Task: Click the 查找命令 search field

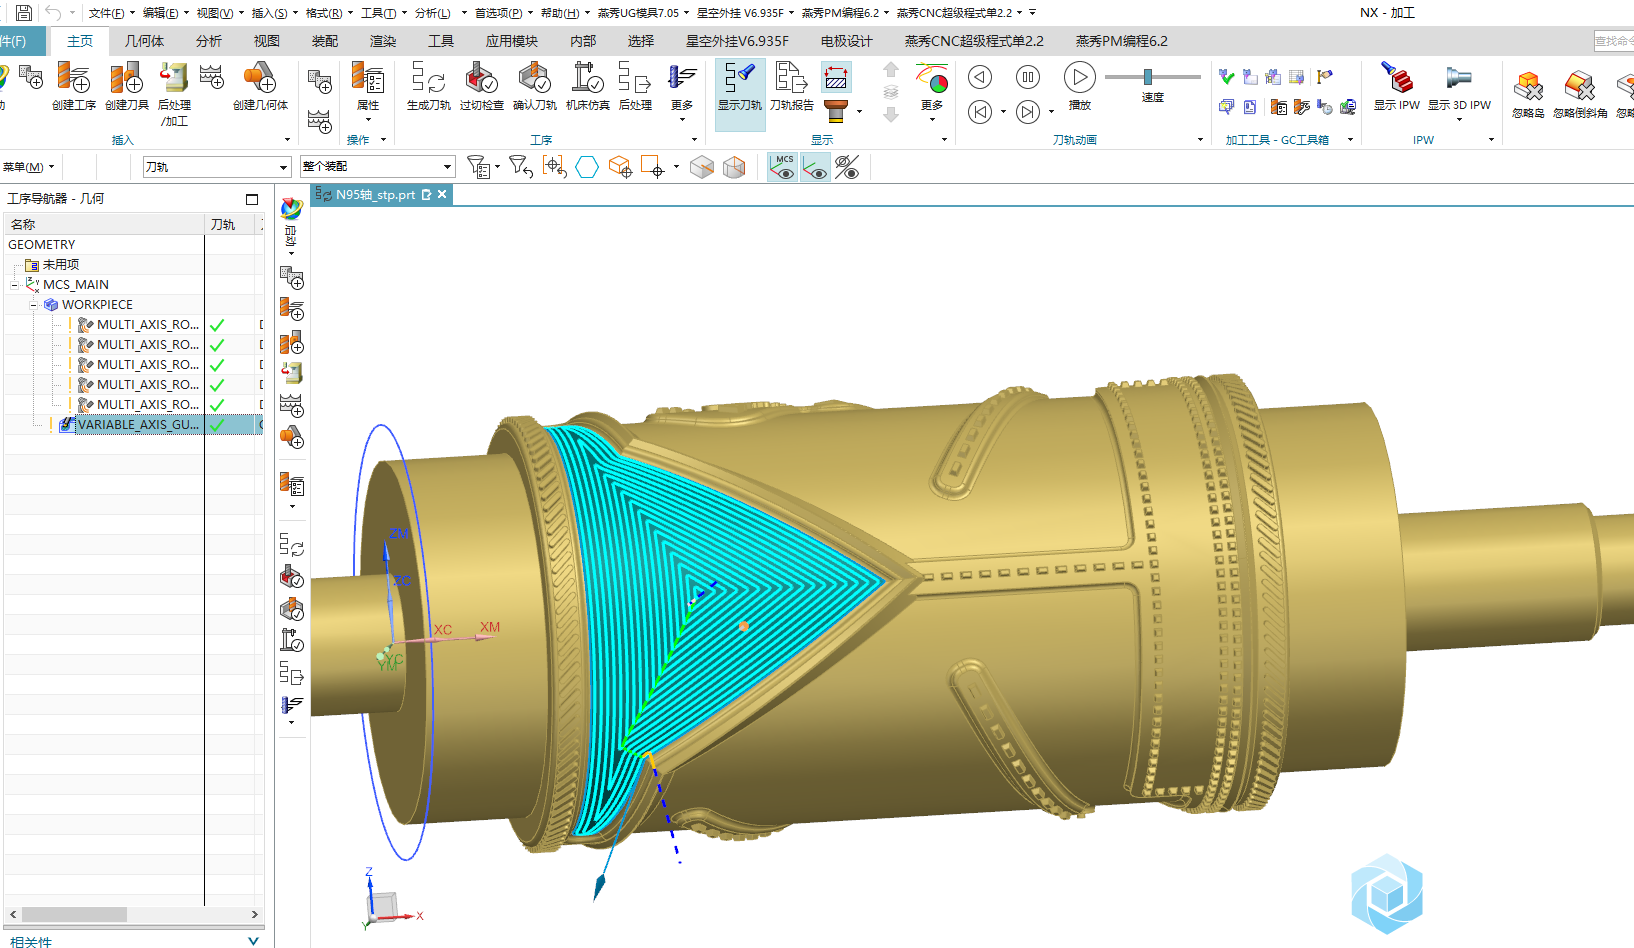Action: coord(1614,41)
